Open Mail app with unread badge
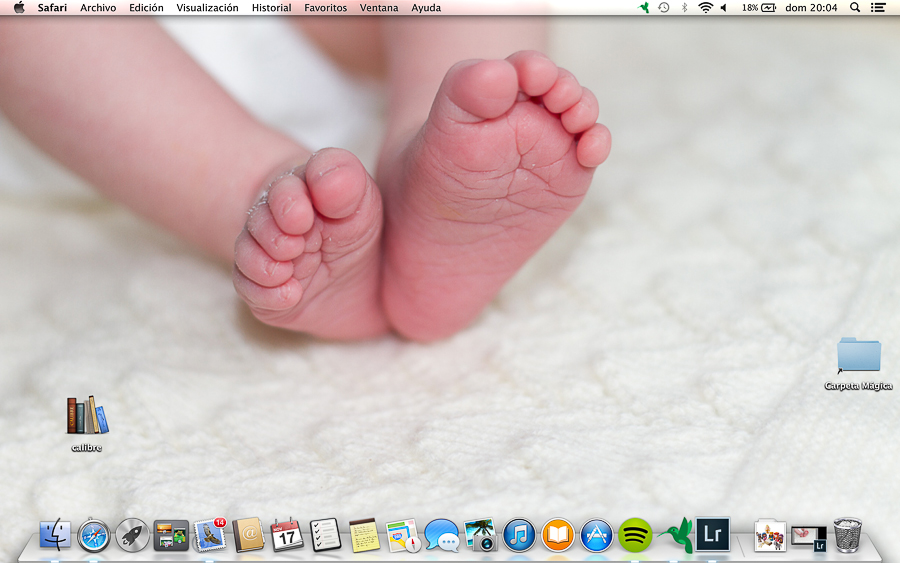 [x=210, y=535]
